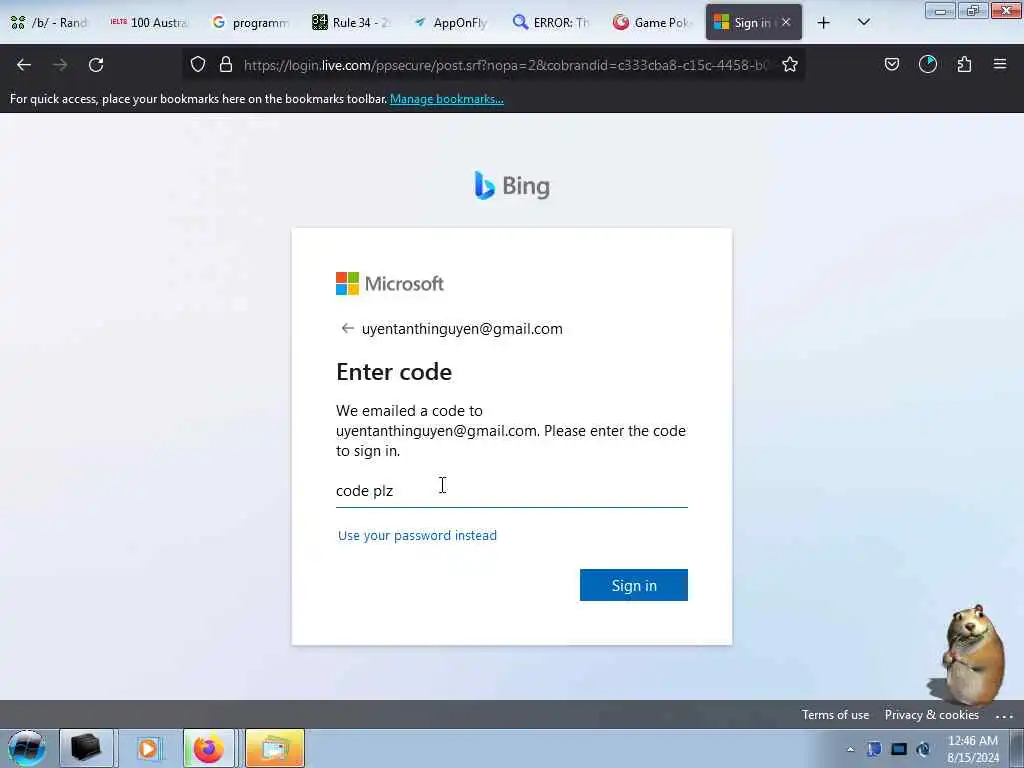Viewport: 1024px width, 768px height.
Task: Switch to the Rule 34 tab
Action: 351,22
